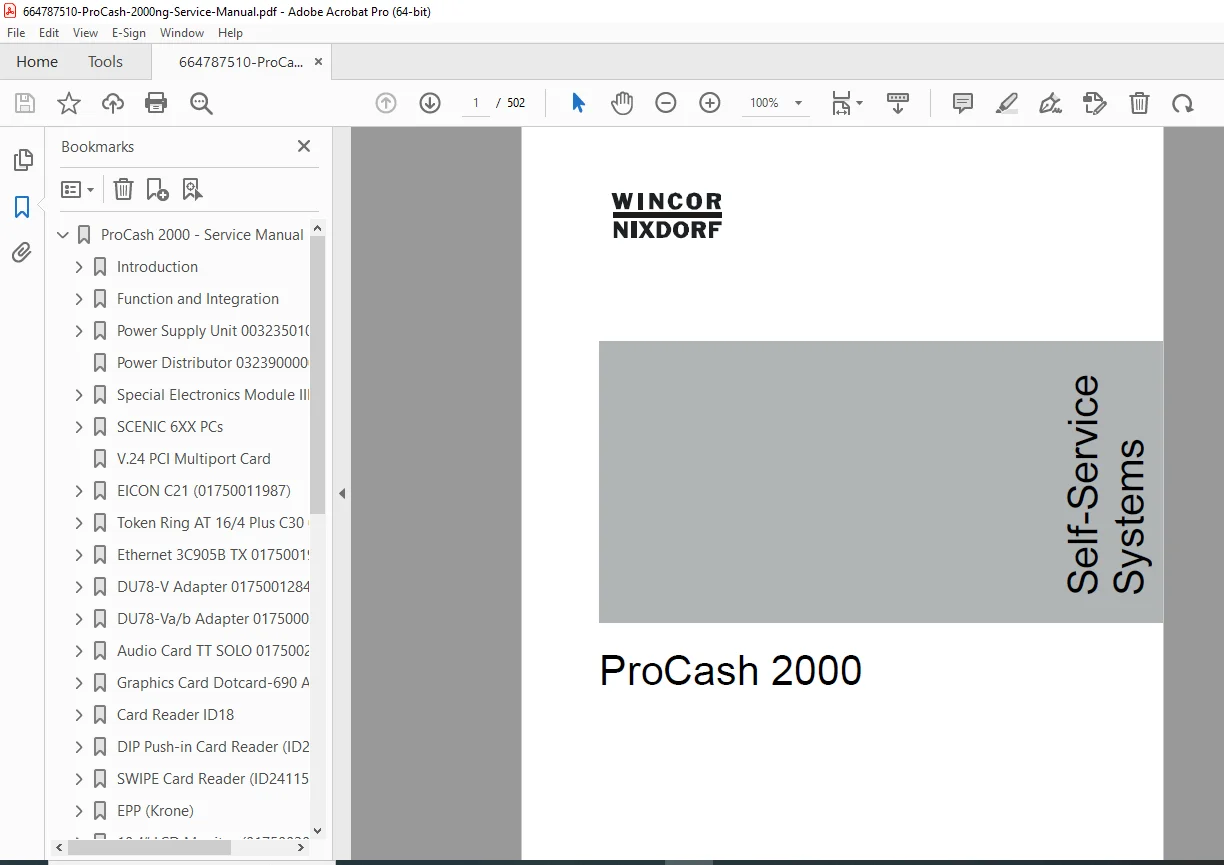Delete selected bookmark trash icon
The image size is (1224, 865).
point(123,189)
